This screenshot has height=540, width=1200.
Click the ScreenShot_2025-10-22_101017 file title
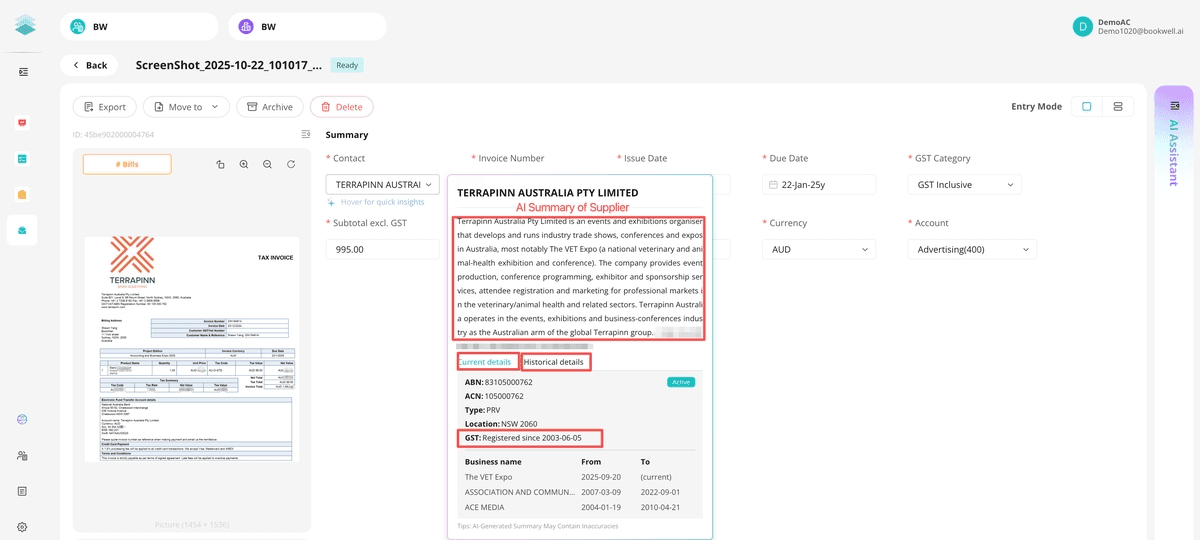(229, 65)
